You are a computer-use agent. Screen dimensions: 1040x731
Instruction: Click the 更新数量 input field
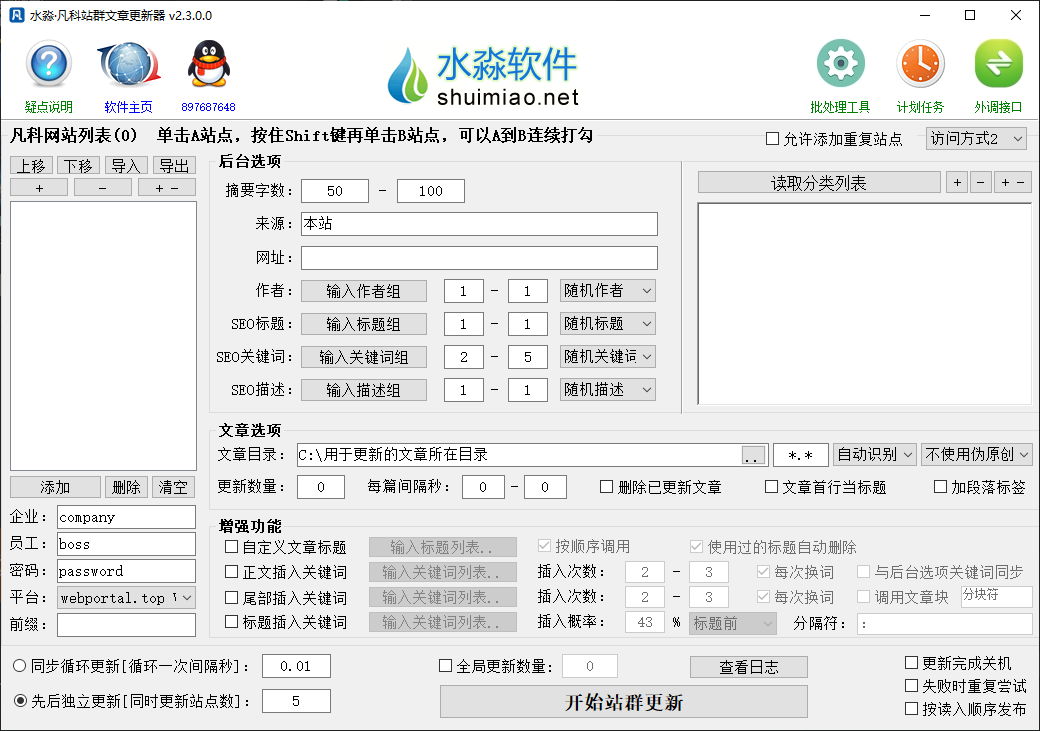(x=321, y=487)
